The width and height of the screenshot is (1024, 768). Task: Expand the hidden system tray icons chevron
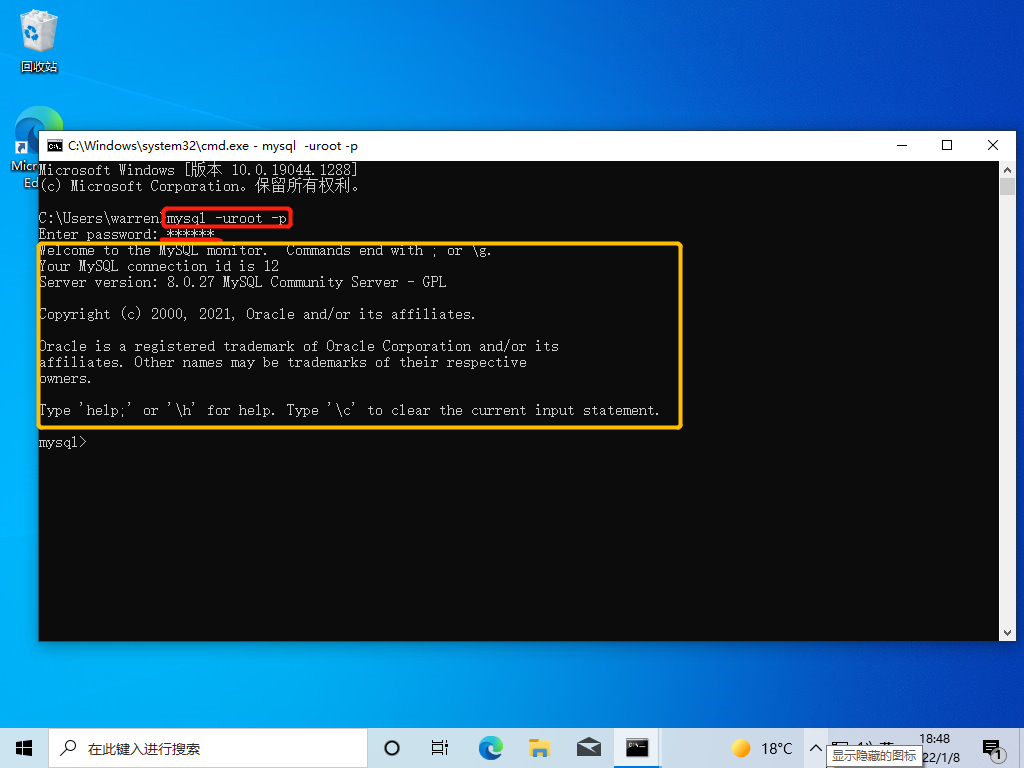coord(816,747)
